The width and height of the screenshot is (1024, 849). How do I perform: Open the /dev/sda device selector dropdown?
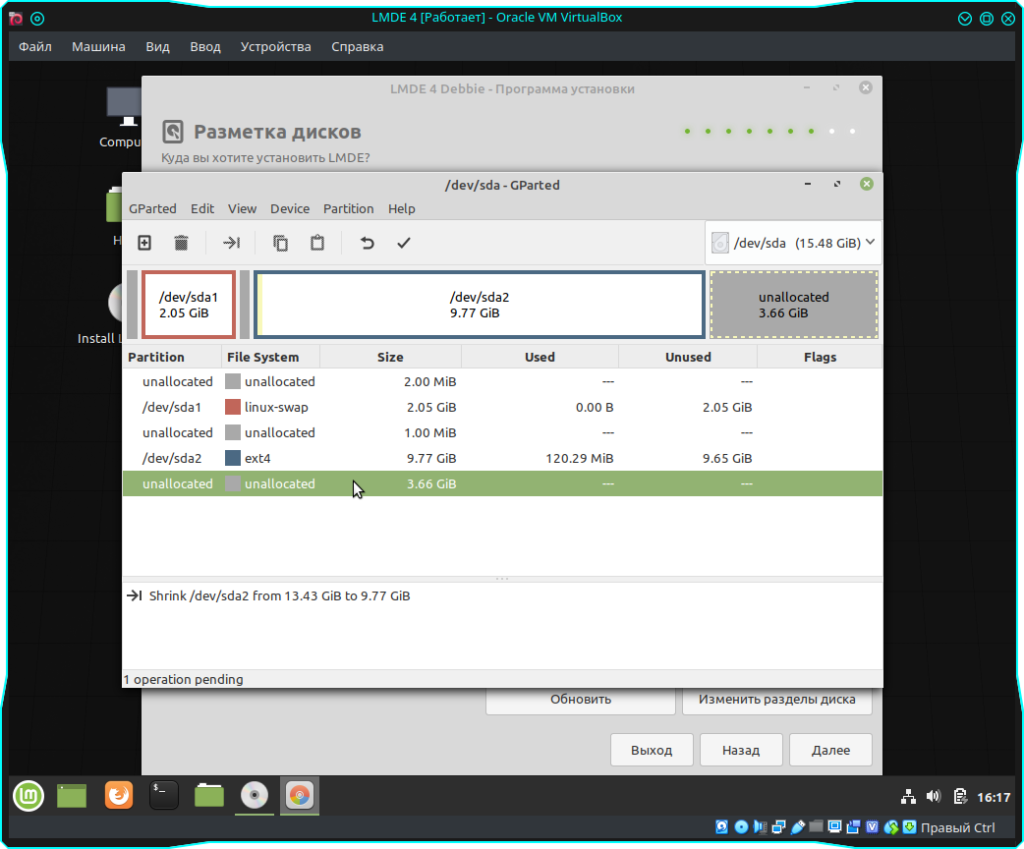[794, 243]
